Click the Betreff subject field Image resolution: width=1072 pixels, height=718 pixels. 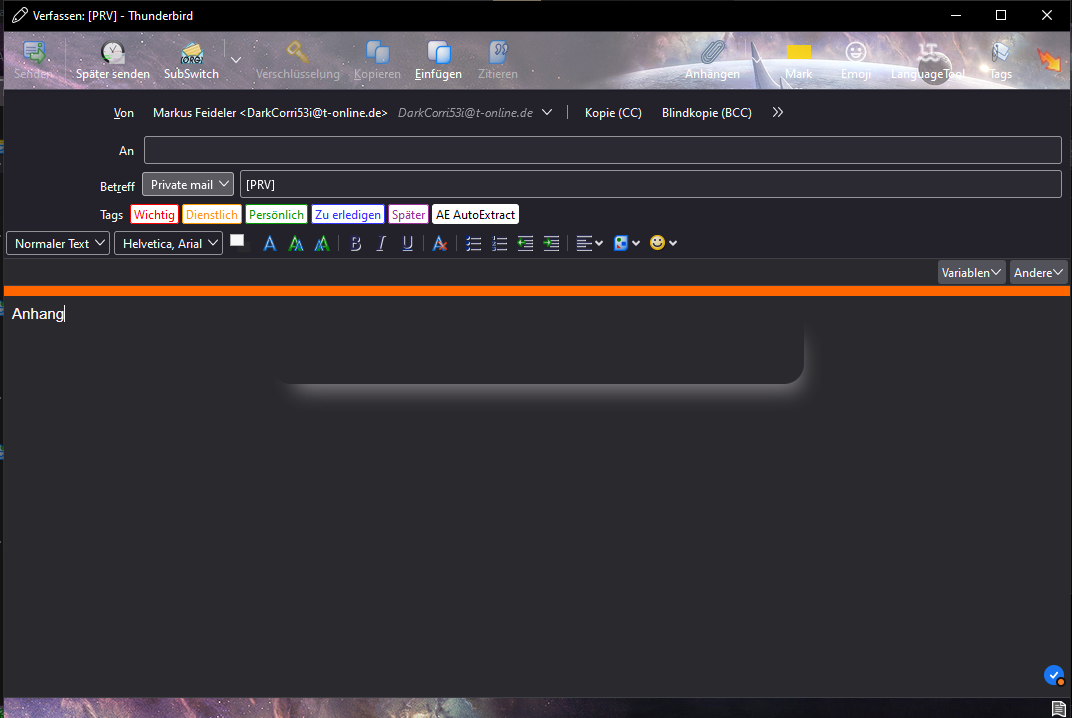[x=650, y=185]
